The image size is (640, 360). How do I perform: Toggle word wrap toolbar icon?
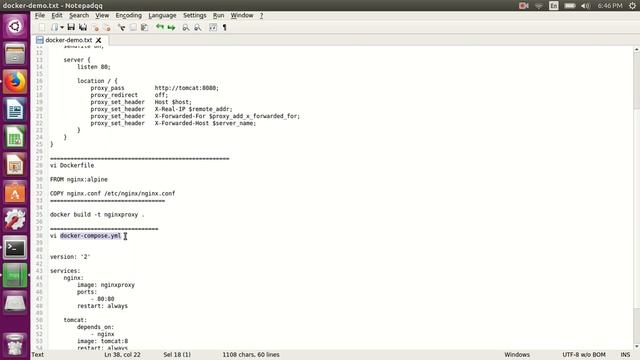pos(213,27)
